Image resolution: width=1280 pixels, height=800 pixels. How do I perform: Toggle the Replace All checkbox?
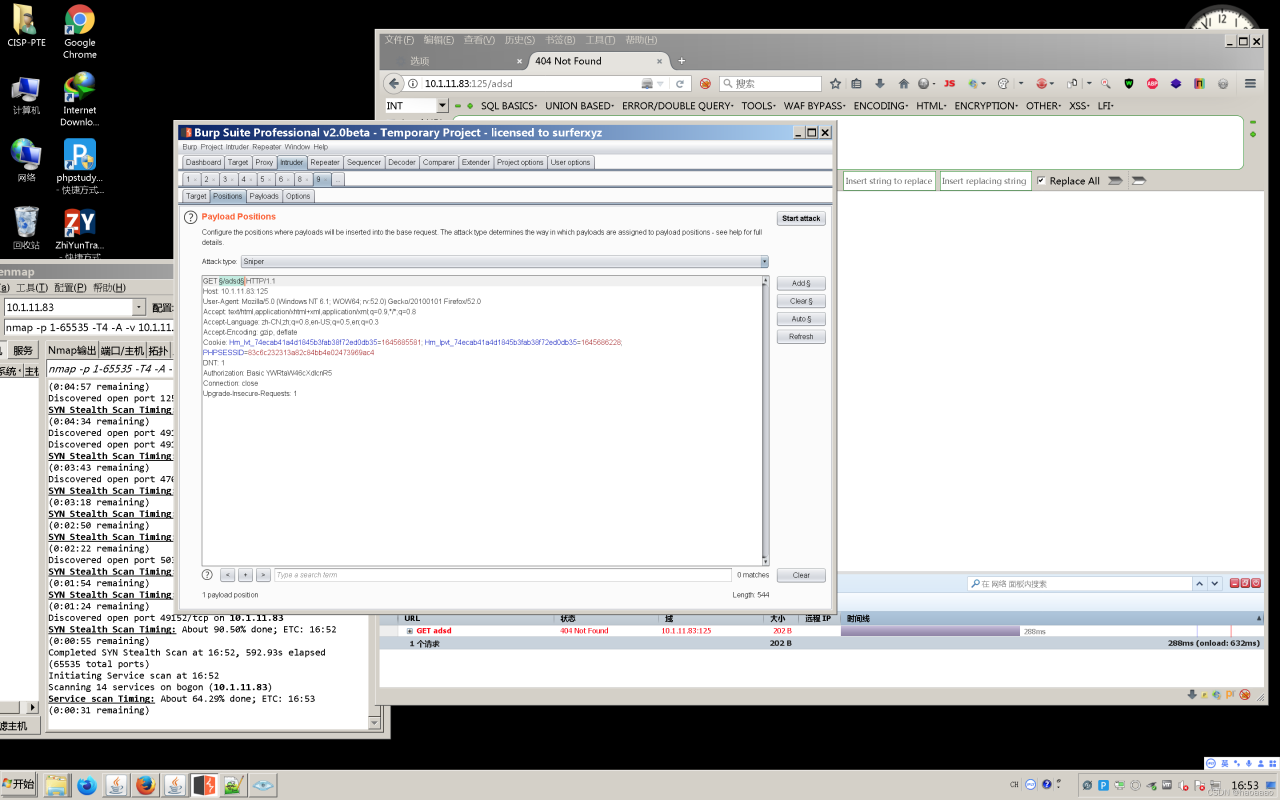point(1041,181)
